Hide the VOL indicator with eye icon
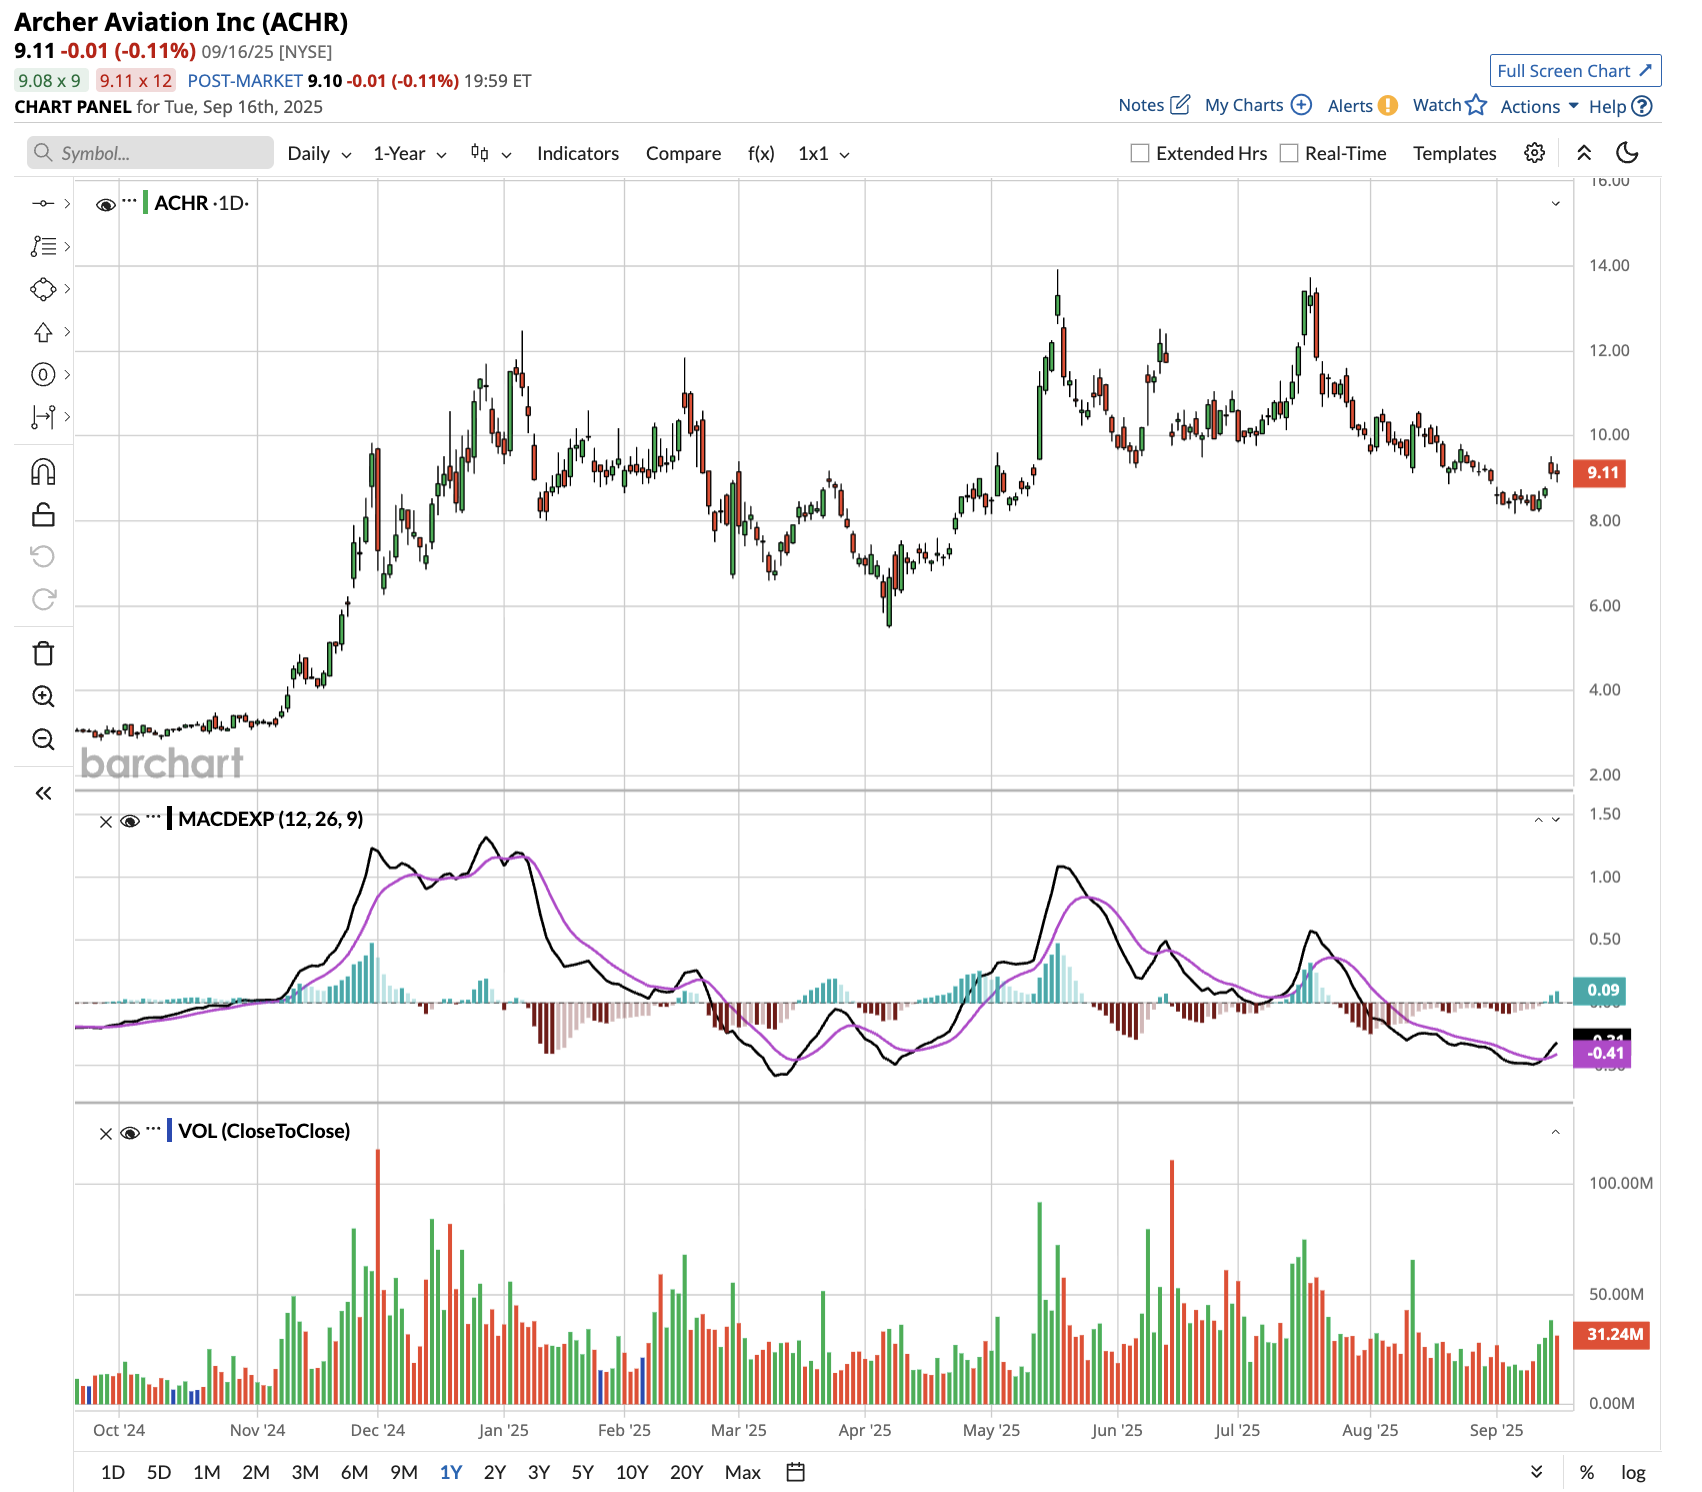 [x=130, y=1133]
